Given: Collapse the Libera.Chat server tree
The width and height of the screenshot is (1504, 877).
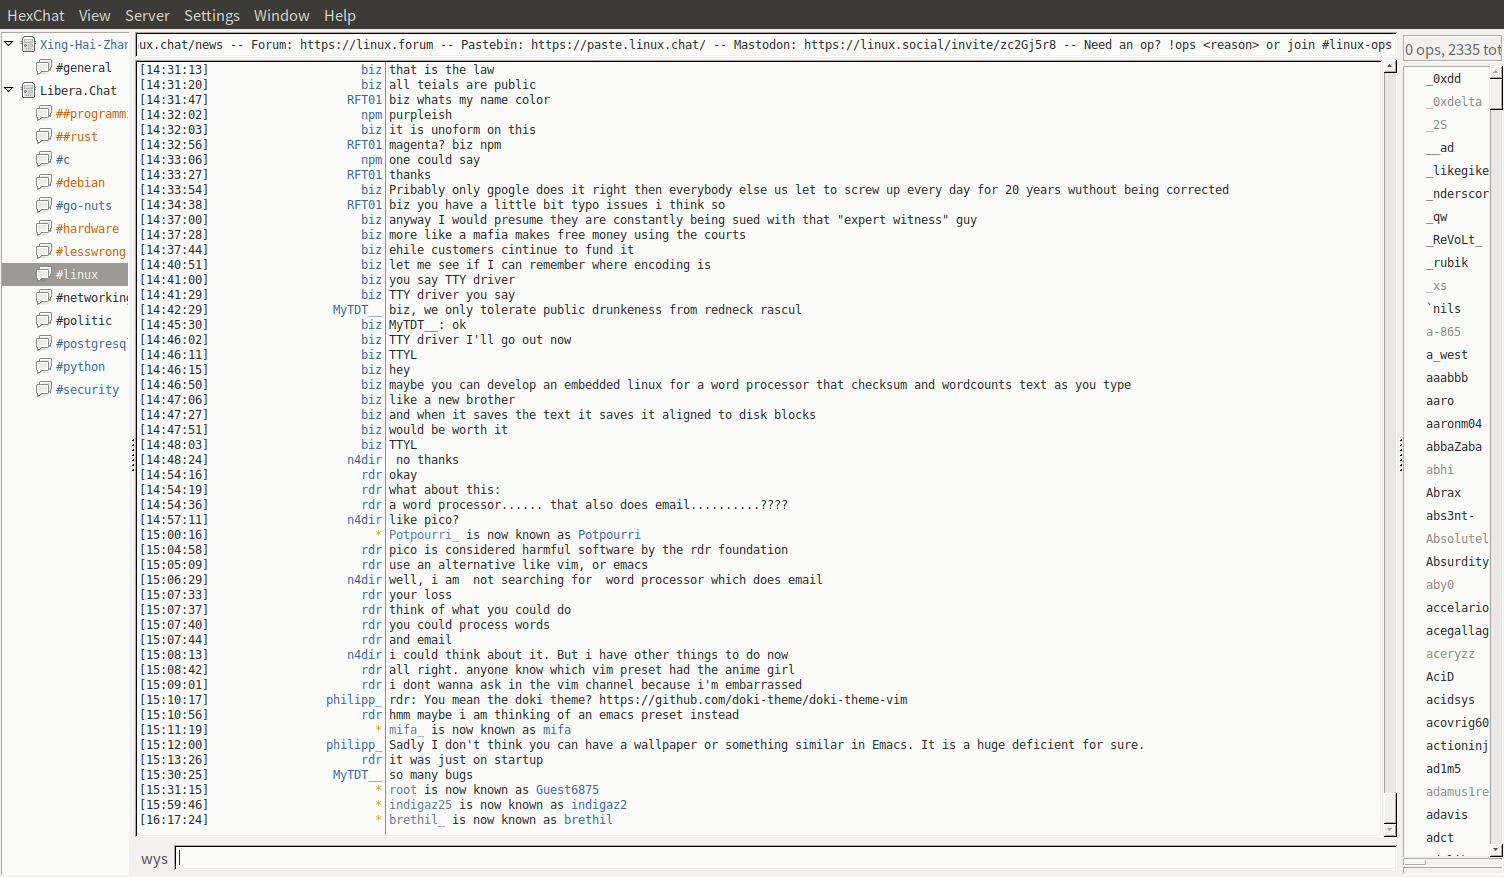Looking at the screenshot, I should click(9, 90).
